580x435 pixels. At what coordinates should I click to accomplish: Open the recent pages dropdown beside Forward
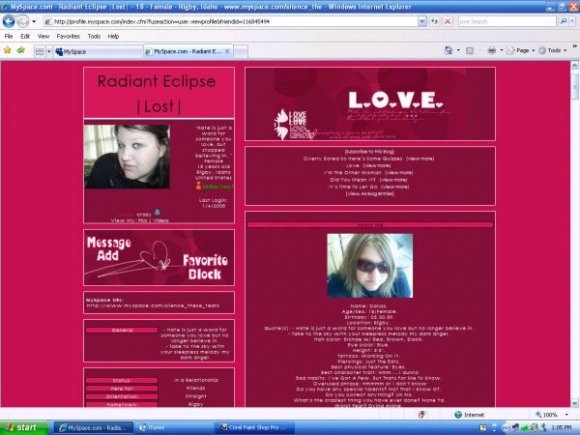pos(34,21)
